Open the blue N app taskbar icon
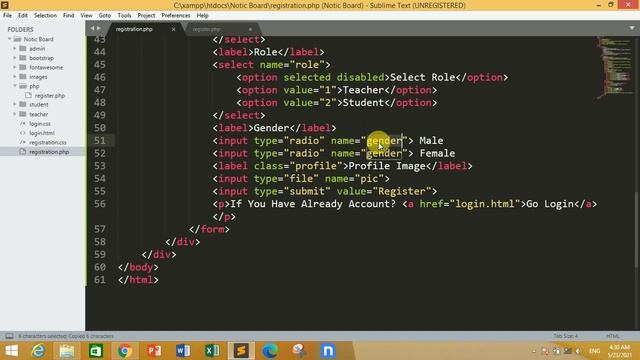The image size is (640, 360). click(328, 351)
